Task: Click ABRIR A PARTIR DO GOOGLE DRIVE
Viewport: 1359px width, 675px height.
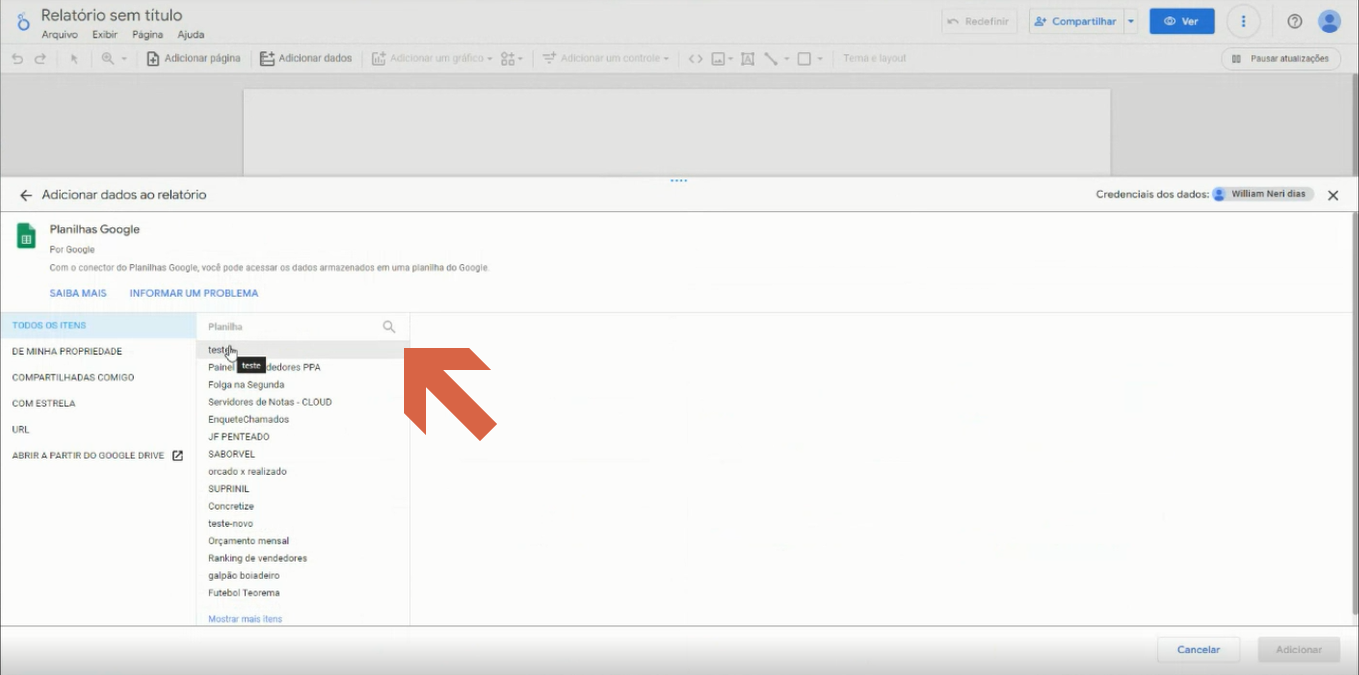Action: point(98,455)
